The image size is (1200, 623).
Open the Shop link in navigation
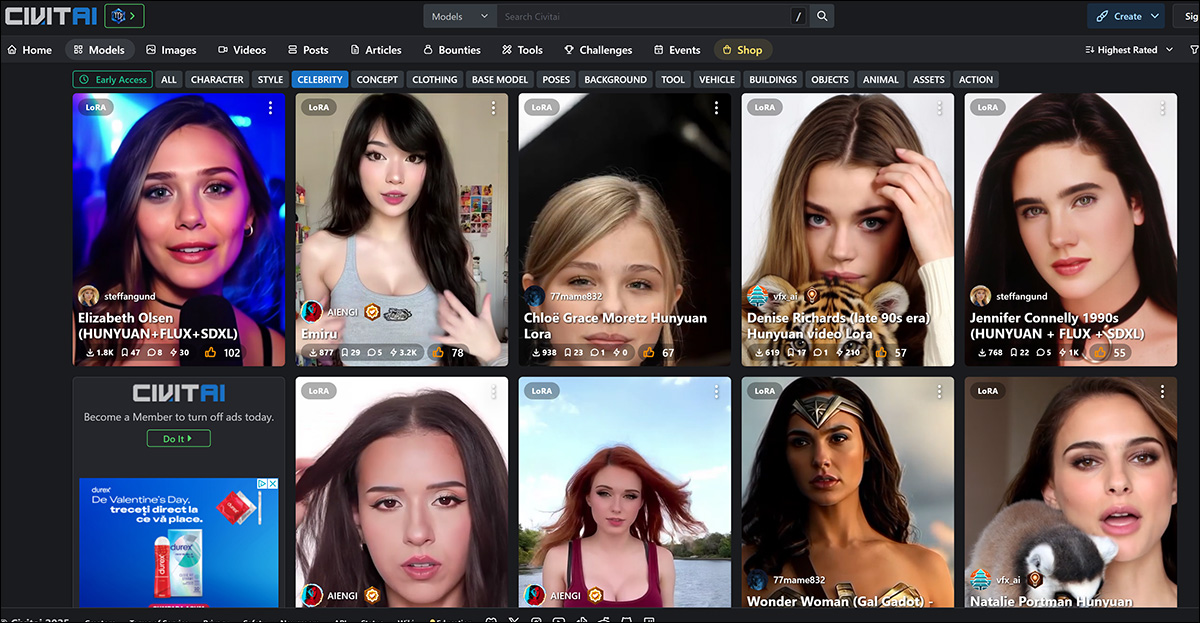(x=742, y=50)
